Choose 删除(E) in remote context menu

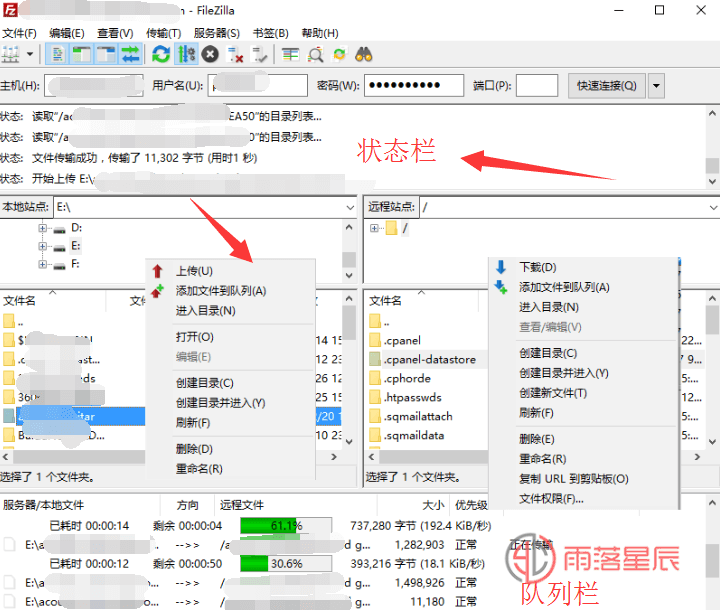coord(537,439)
